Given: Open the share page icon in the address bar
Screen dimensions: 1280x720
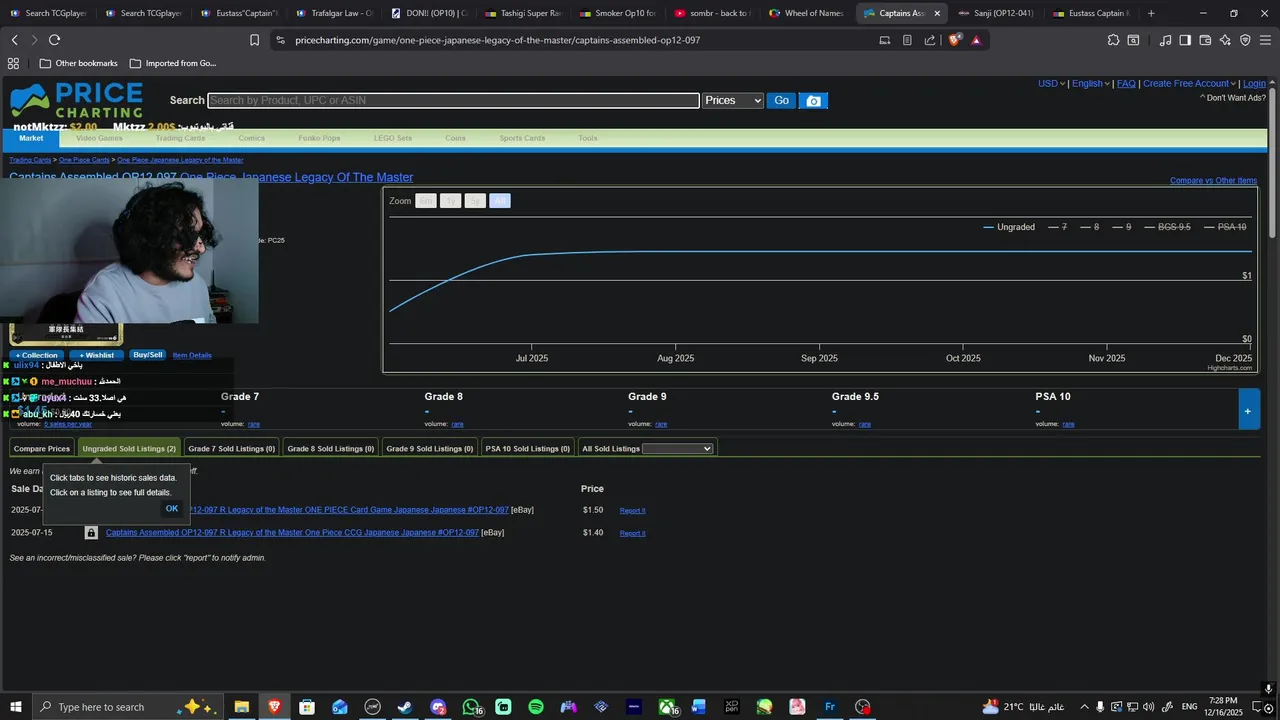Looking at the screenshot, I should point(930,40).
